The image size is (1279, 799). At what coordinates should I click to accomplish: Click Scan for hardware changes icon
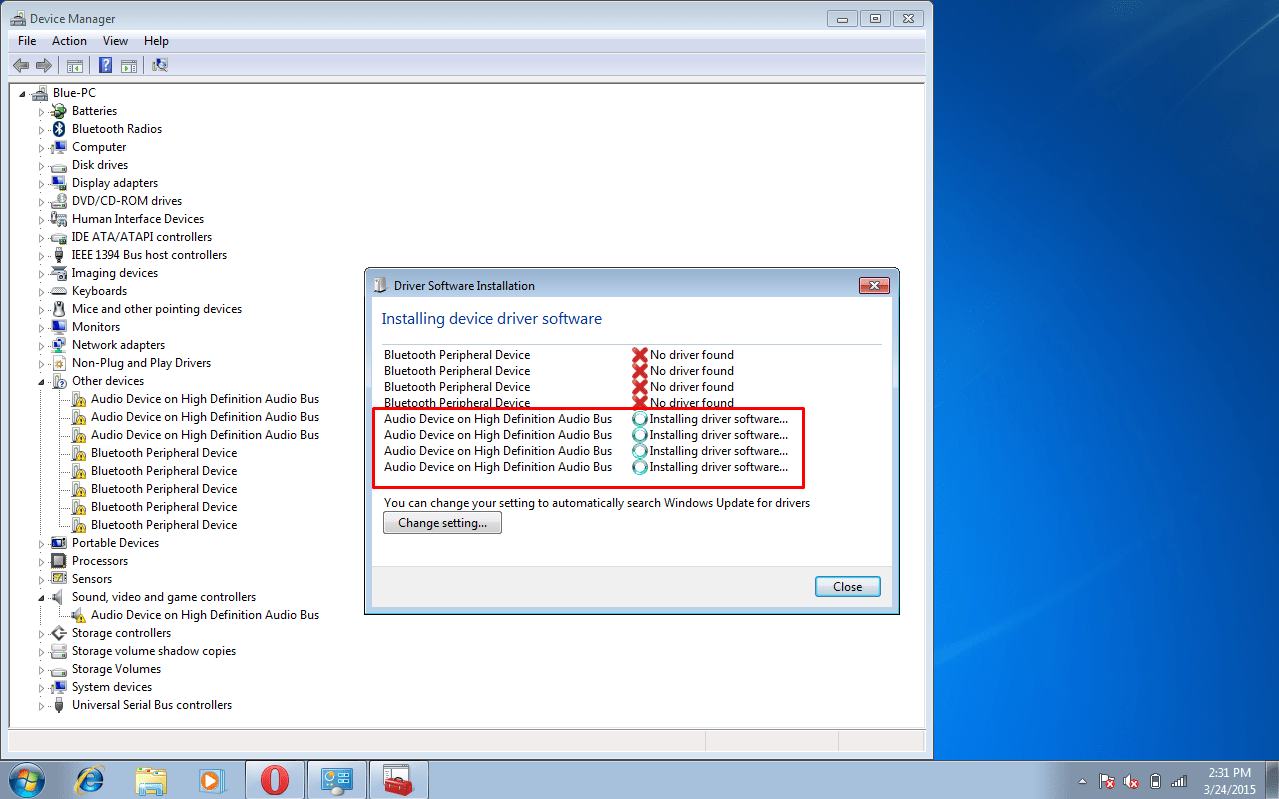coord(160,65)
